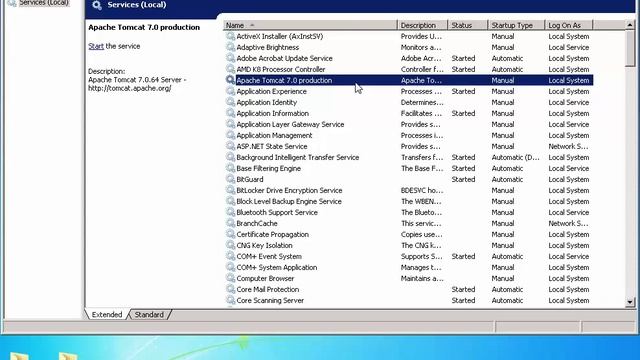Switch to the Standard tab
Image resolution: width=640 pixels, height=360 pixels.
point(149,315)
